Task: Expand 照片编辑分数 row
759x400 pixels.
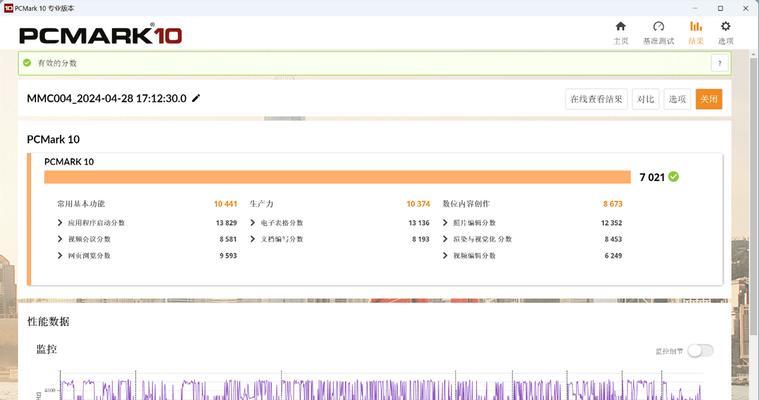Action: coord(445,223)
